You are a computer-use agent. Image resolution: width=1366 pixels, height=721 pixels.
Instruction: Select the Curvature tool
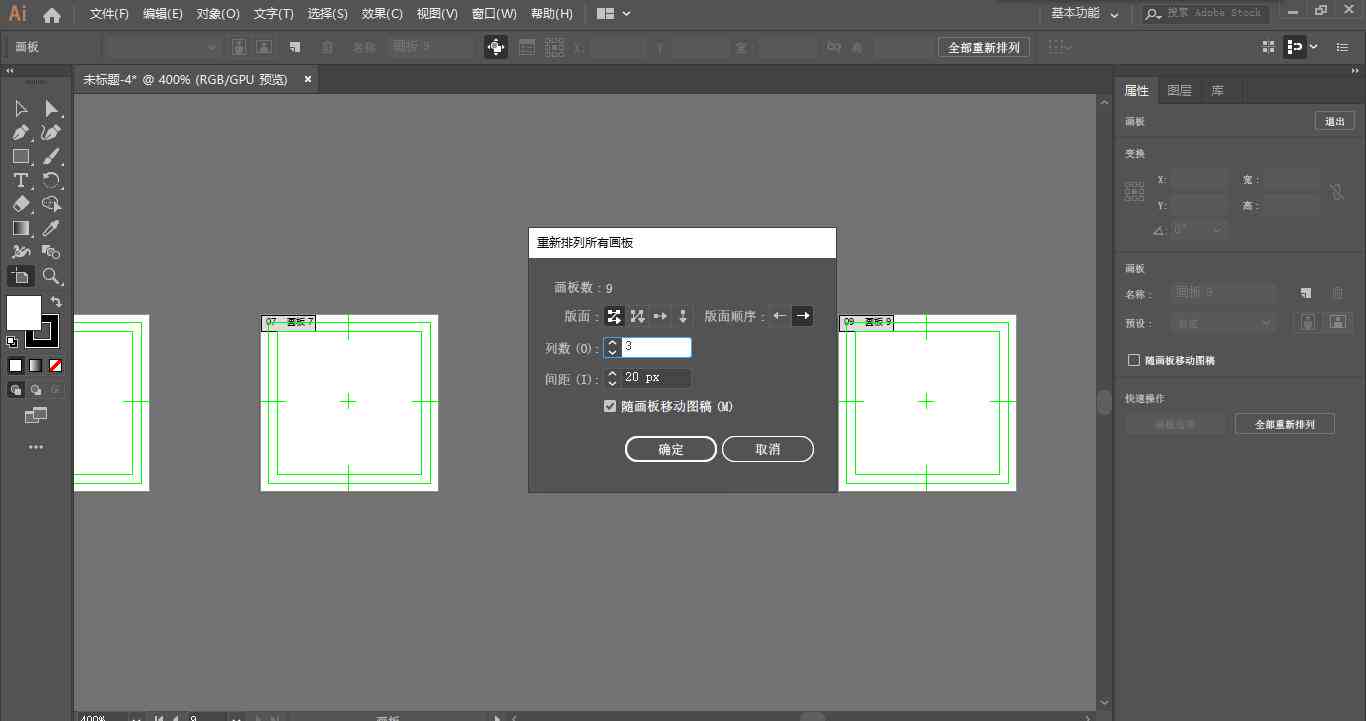click(x=51, y=132)
